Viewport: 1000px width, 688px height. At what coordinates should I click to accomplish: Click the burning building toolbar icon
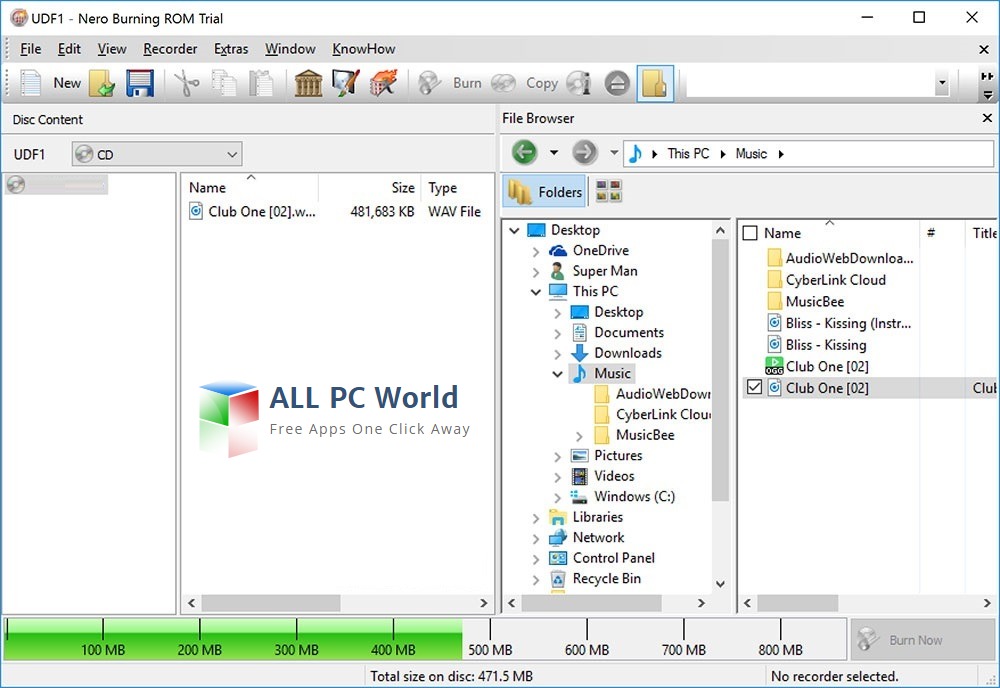383,83
